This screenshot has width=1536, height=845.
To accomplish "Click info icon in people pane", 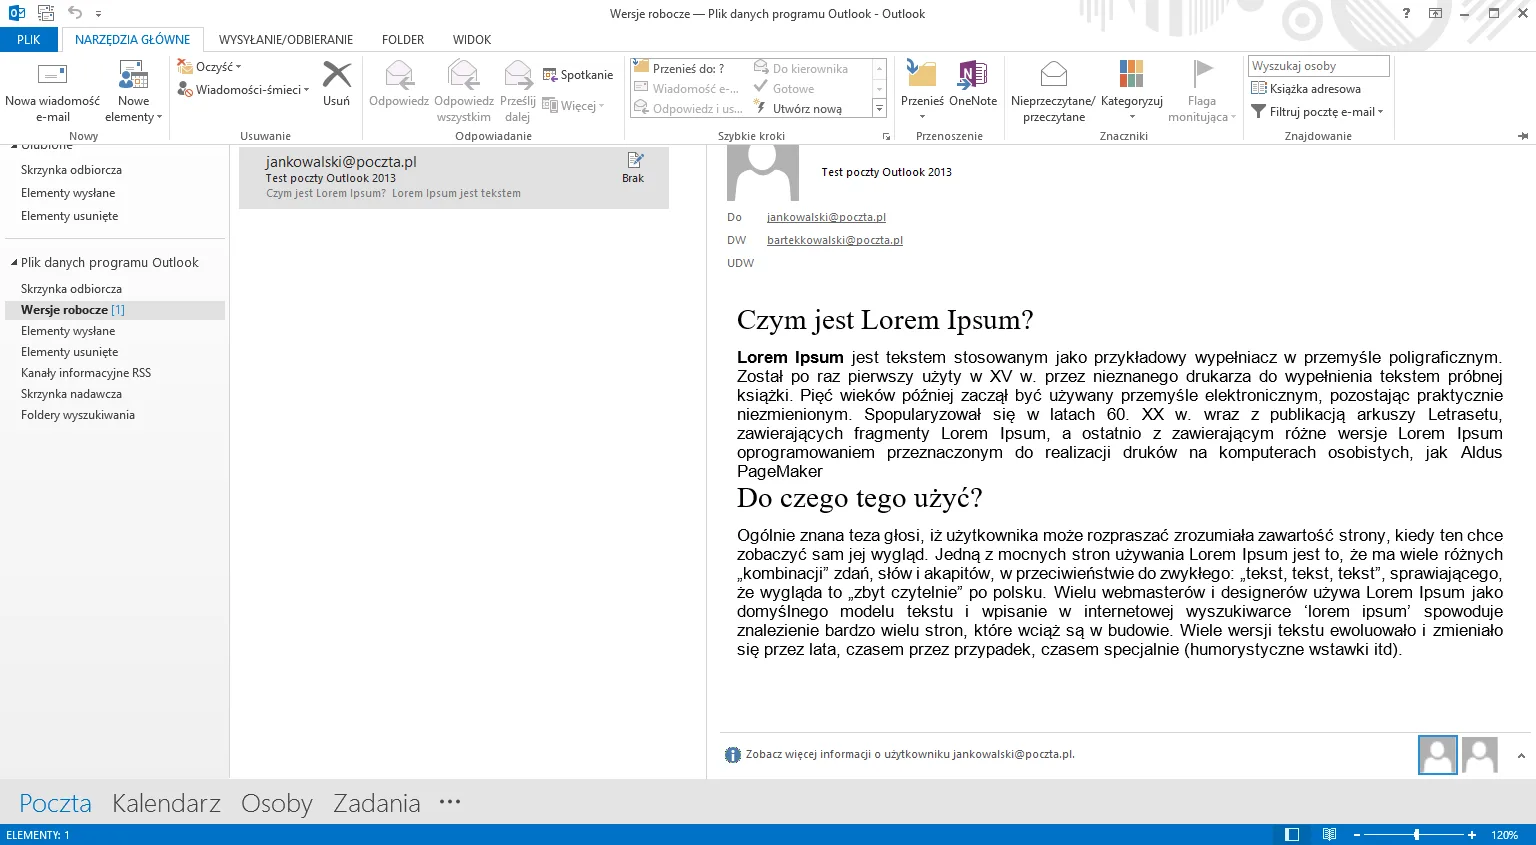I will click(732, 755).
